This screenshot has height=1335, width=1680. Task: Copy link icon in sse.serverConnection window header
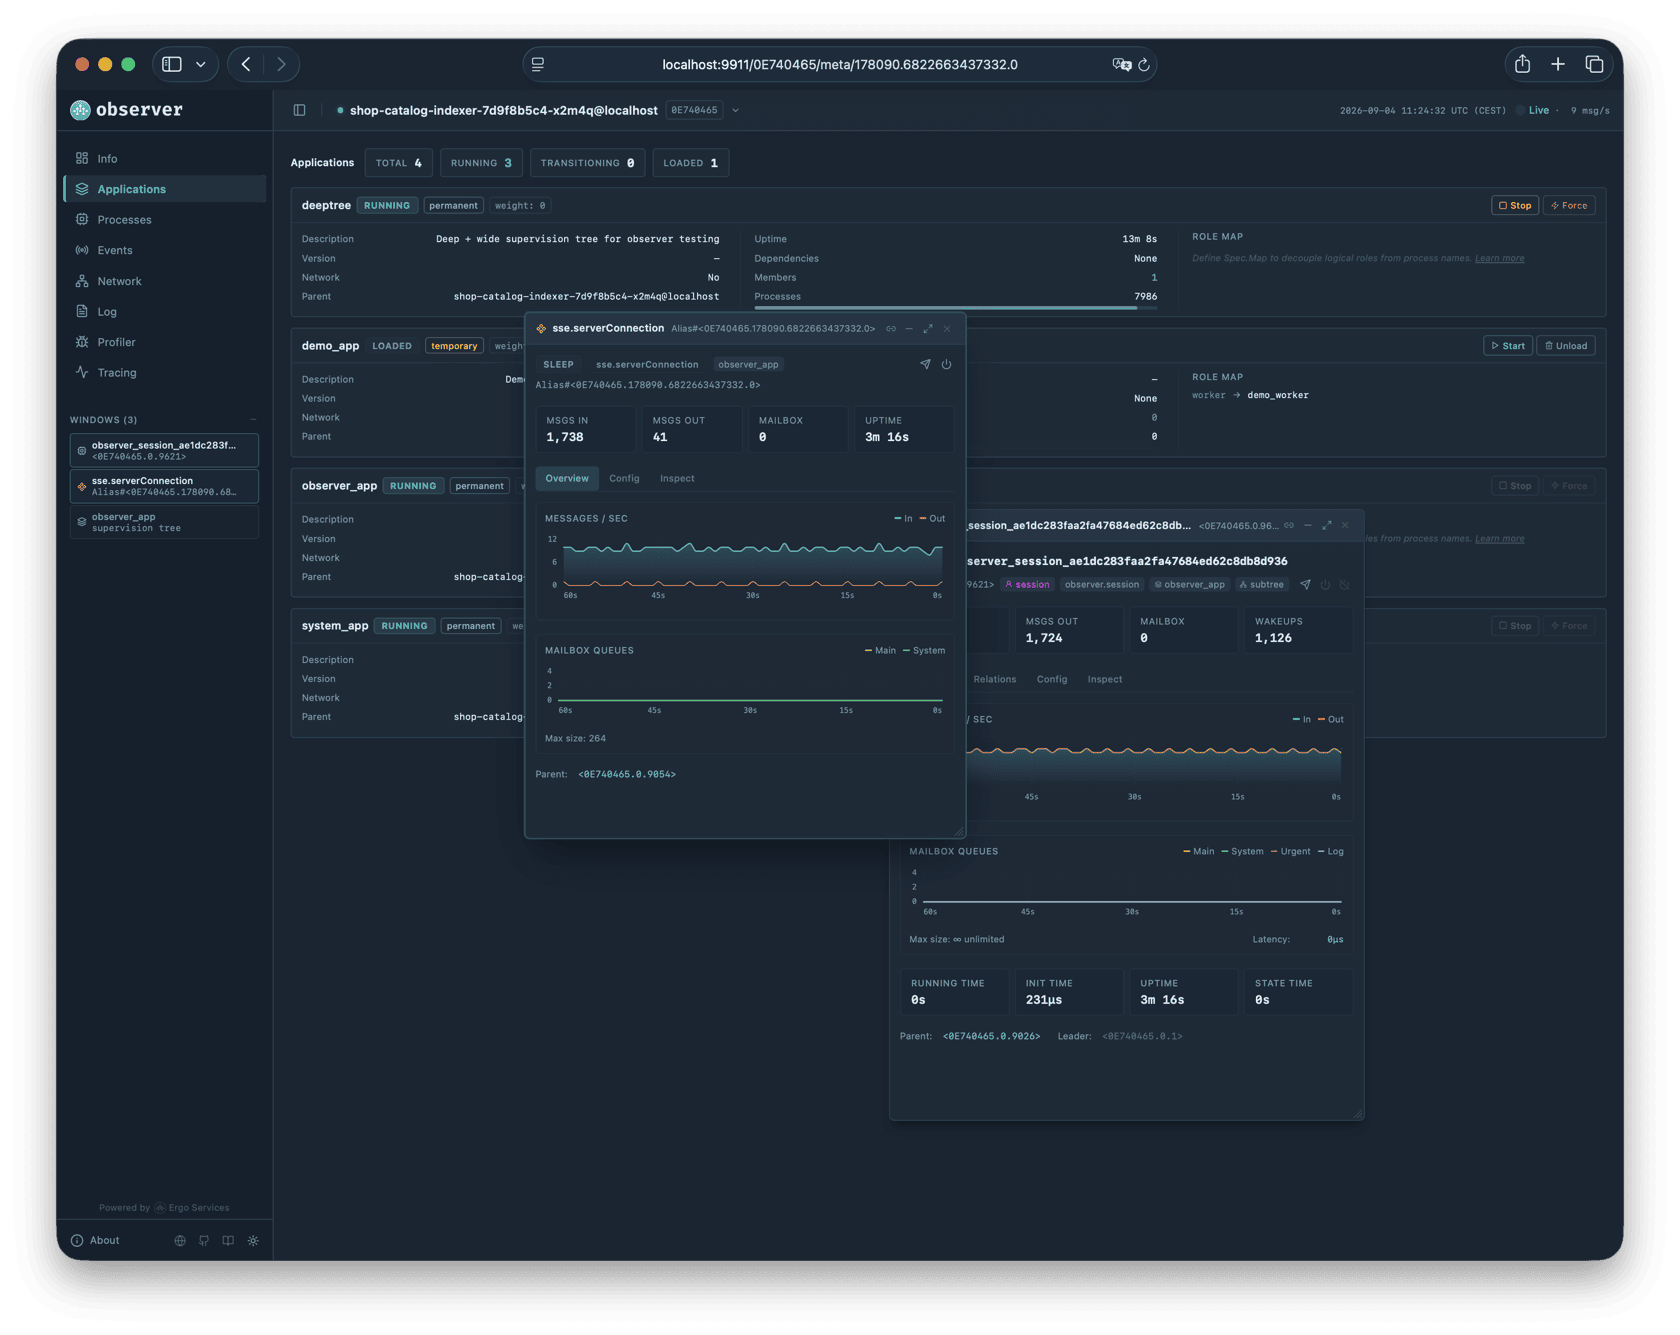point(891,328)
